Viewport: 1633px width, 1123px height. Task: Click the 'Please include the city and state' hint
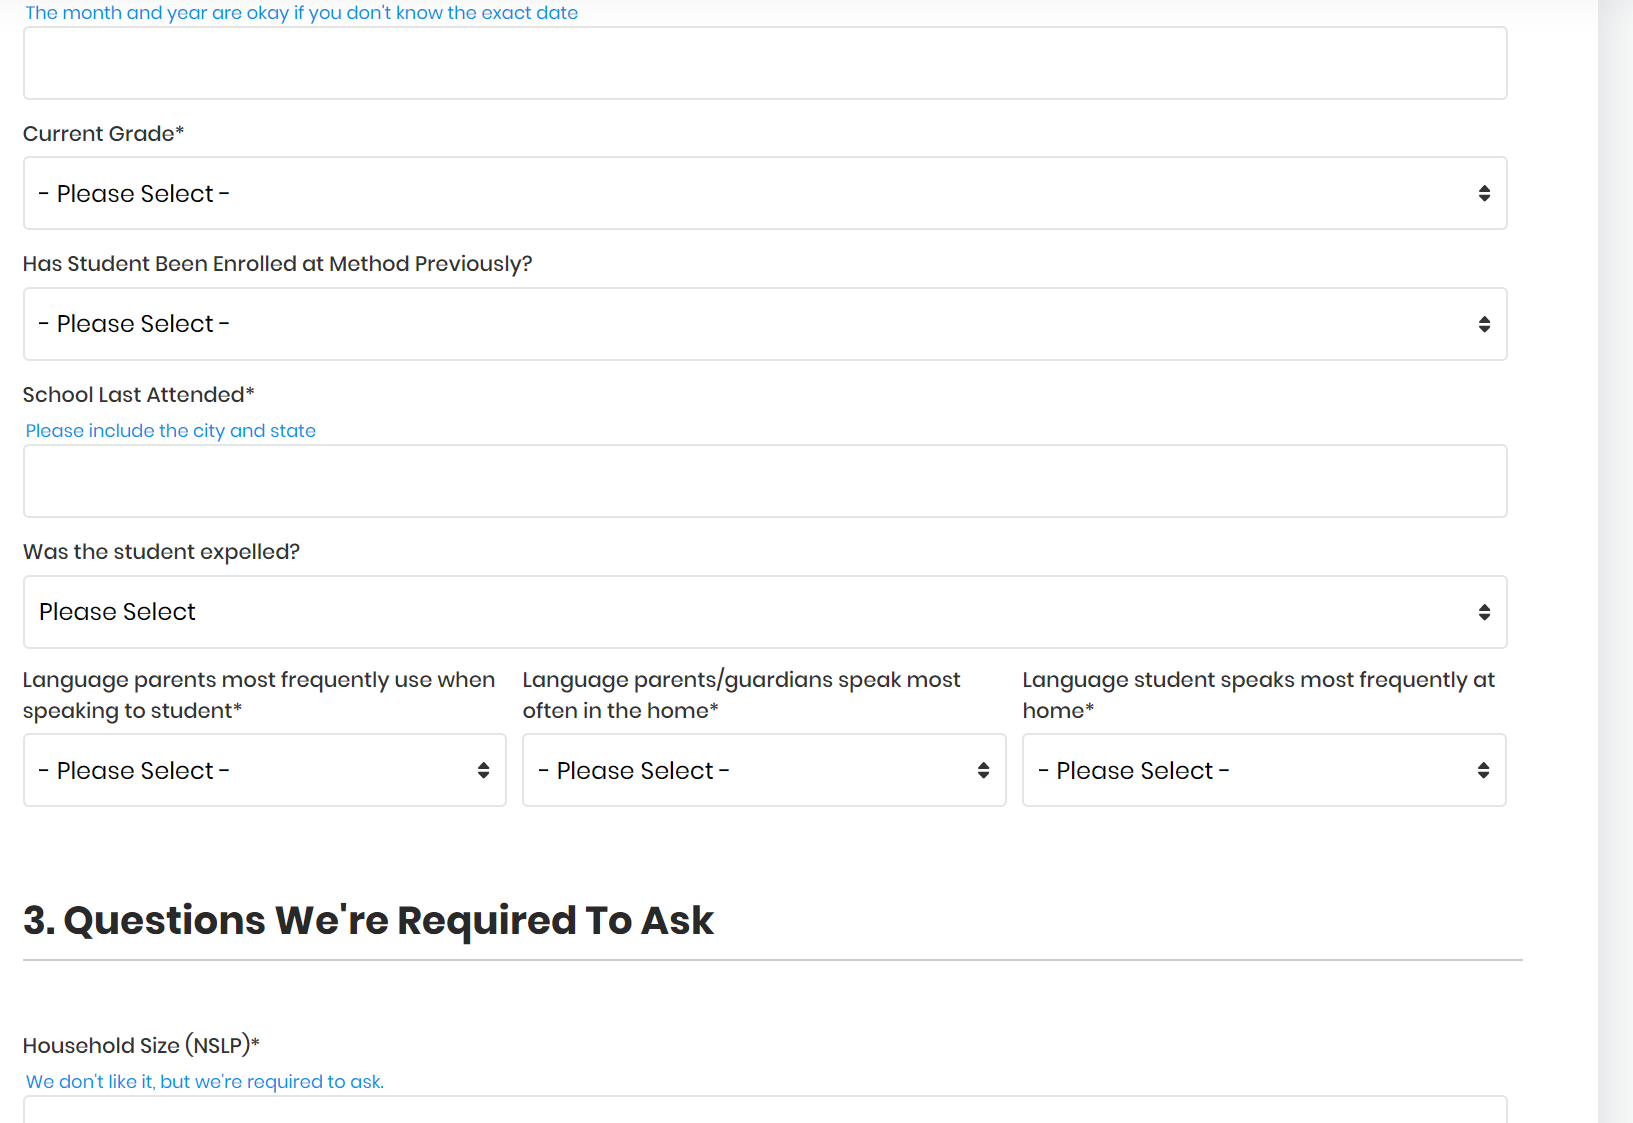[170, 431]
